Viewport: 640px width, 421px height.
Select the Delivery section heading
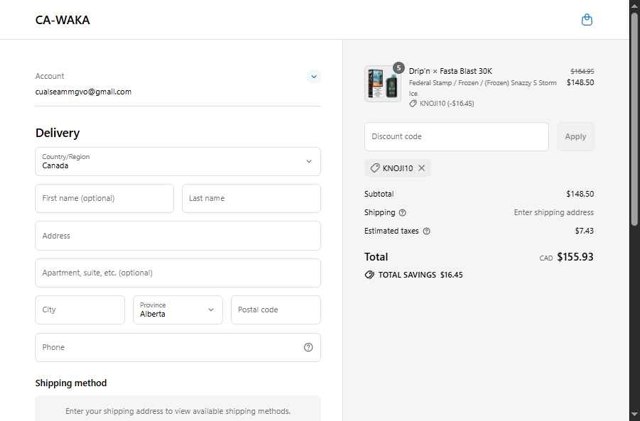click(58, 133)
